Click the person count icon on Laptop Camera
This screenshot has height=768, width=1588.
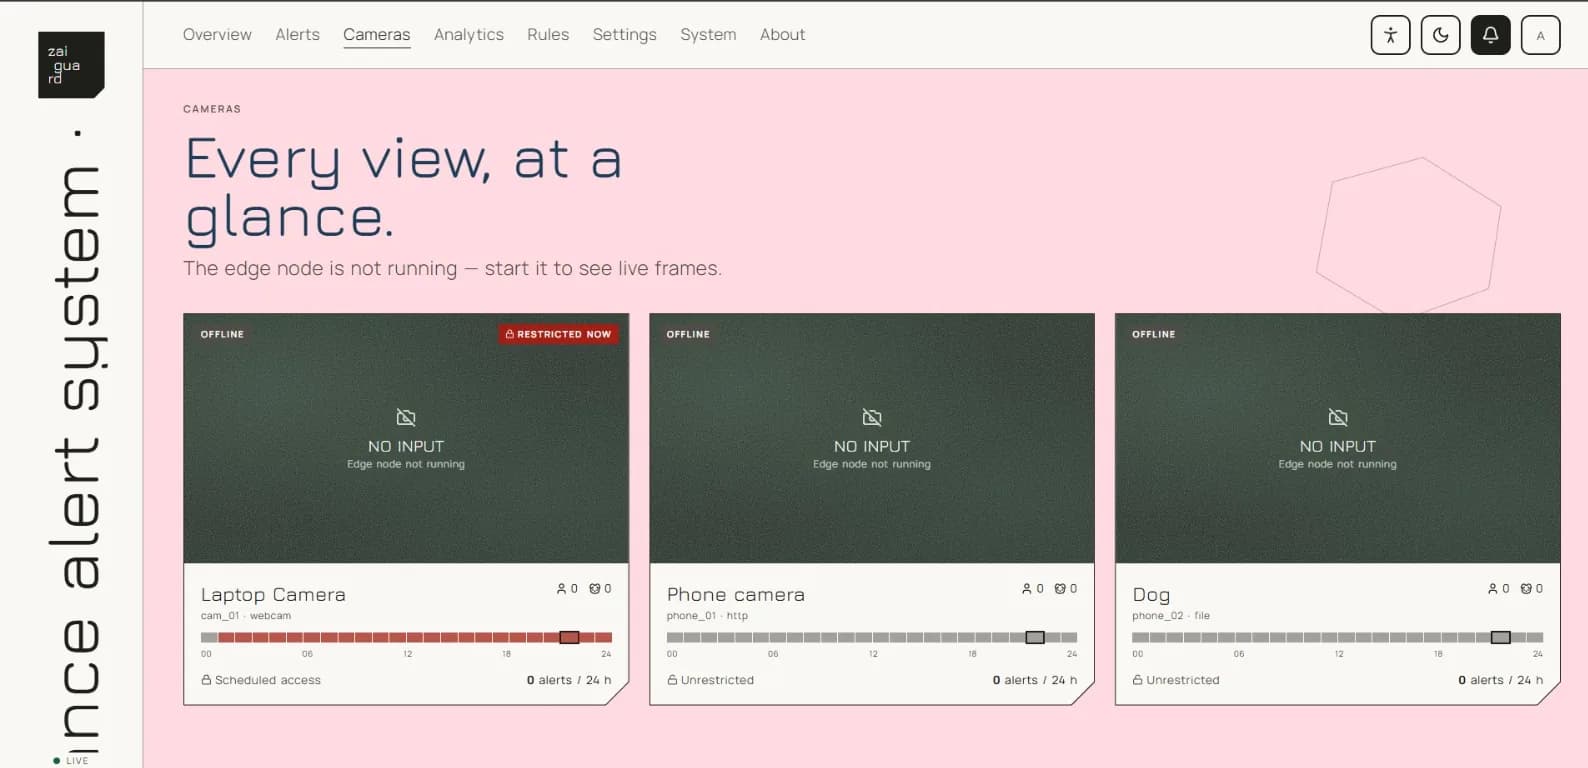562,589
